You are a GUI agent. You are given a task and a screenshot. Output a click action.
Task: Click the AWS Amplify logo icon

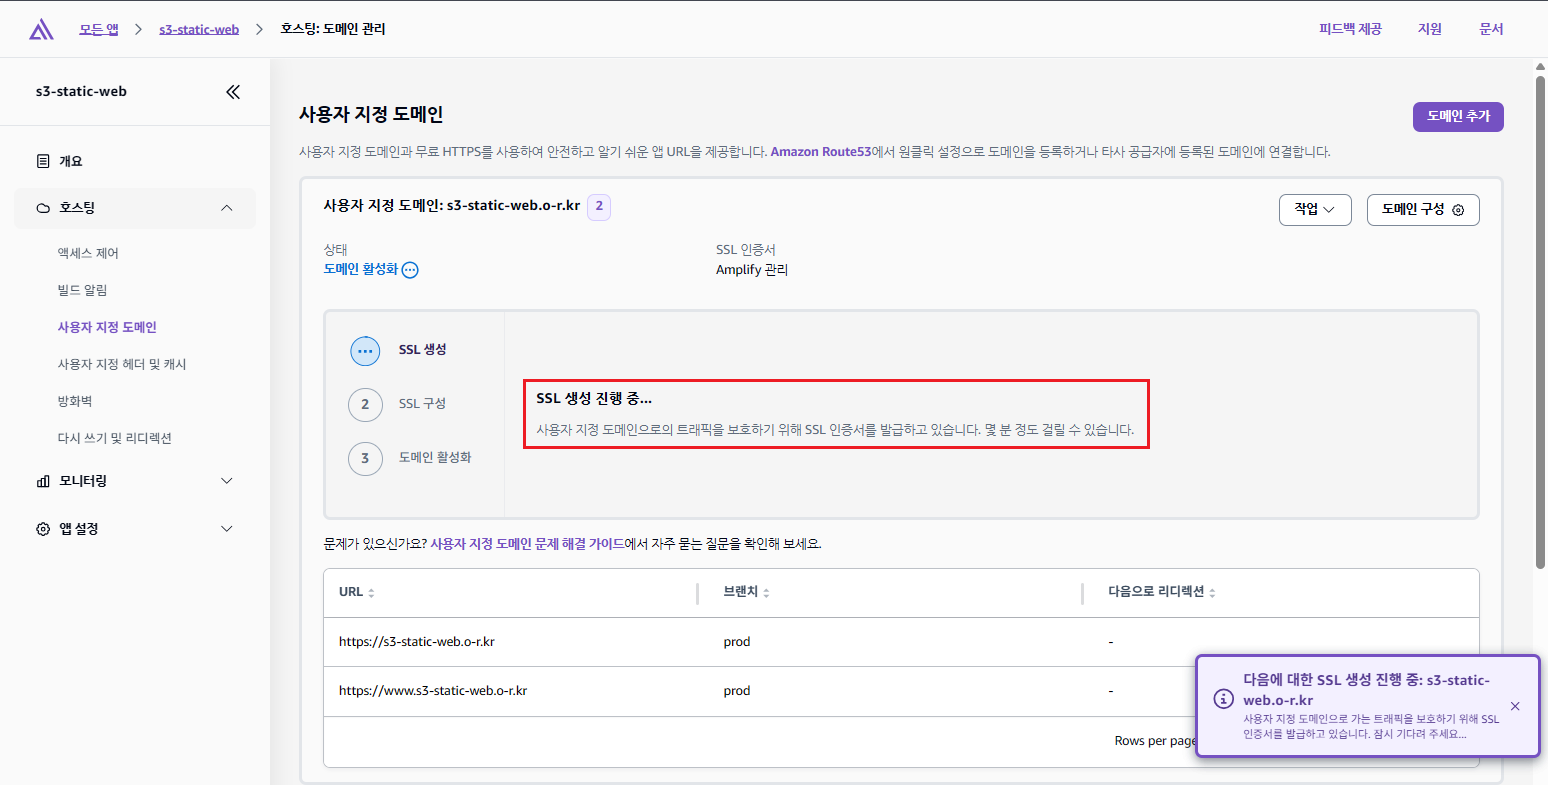click(41, 30)
